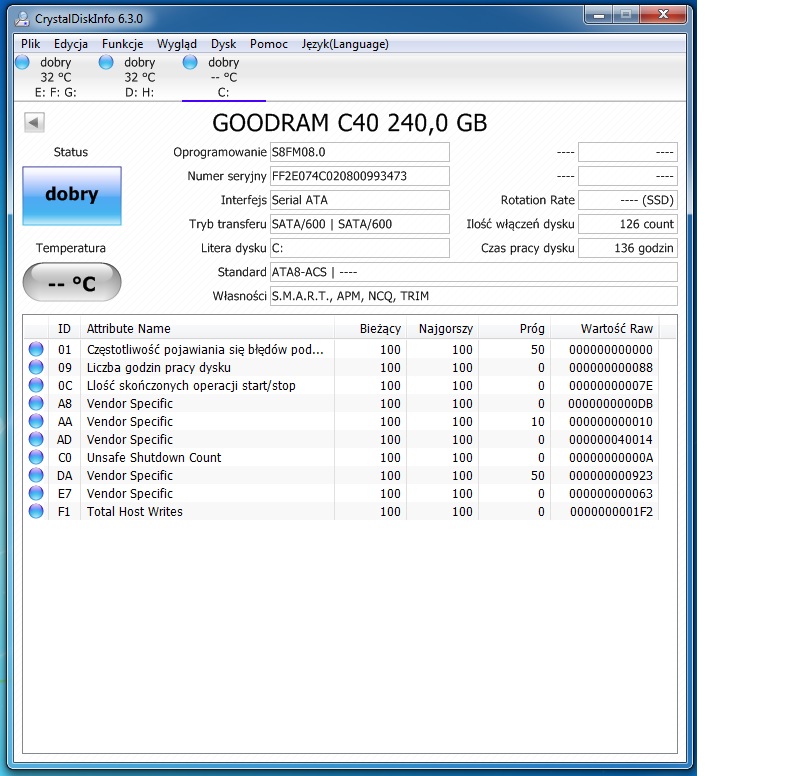
Task: Click the Tryb transferu field
Action: click(x=360, y=224)
